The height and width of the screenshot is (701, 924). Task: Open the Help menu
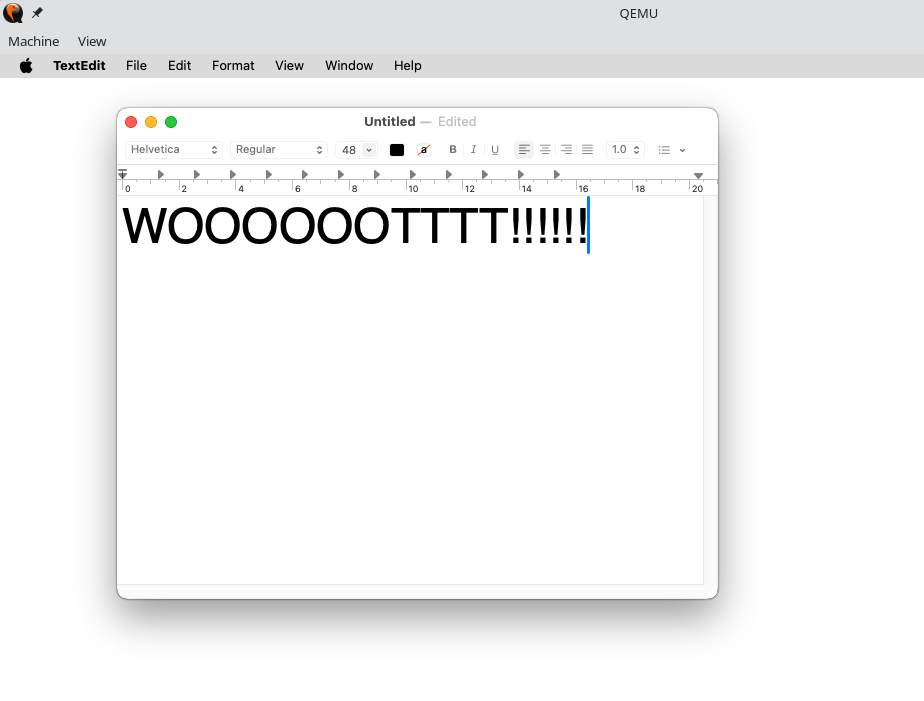tap(408, 66)
